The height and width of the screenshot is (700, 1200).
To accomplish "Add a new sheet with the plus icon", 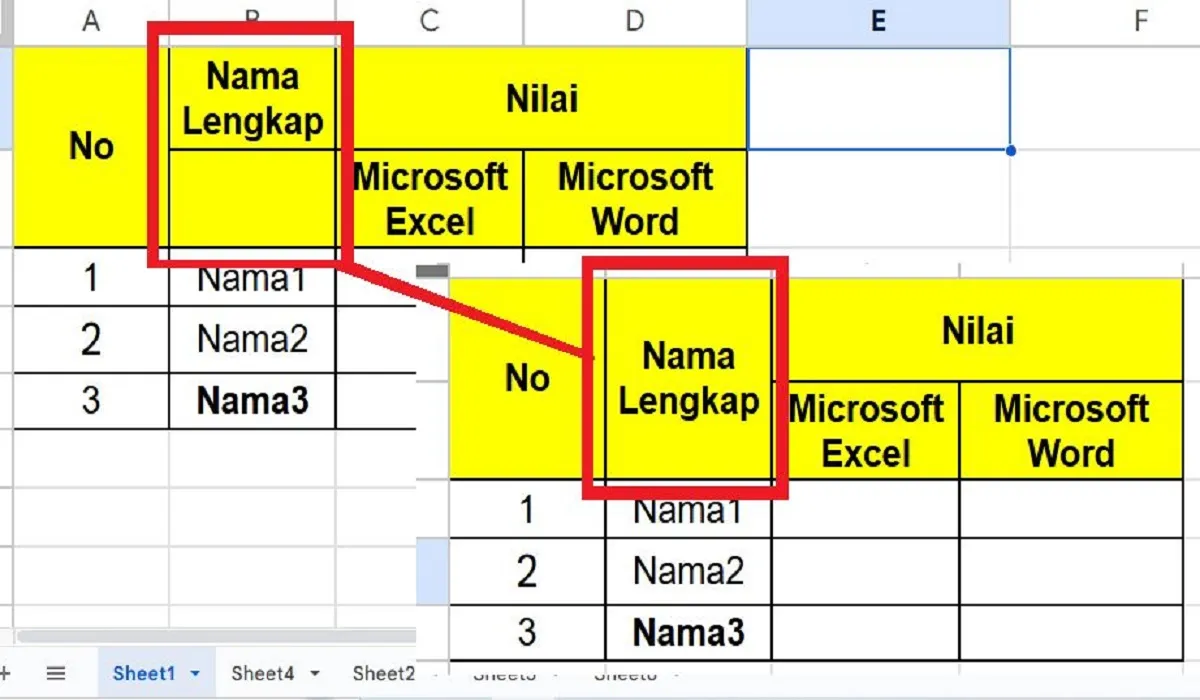I will click(8, 673).
